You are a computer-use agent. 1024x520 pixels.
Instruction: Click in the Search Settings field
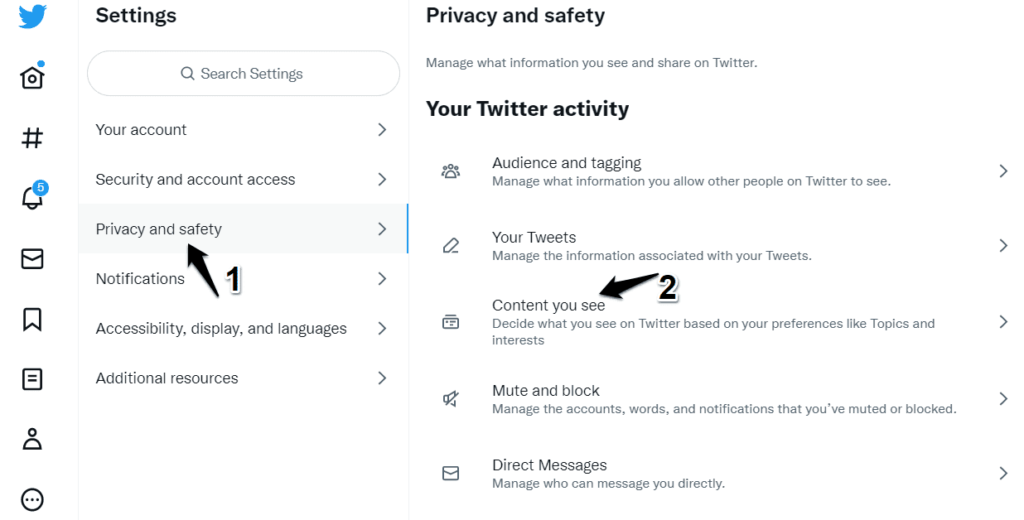tap(243, 73)
